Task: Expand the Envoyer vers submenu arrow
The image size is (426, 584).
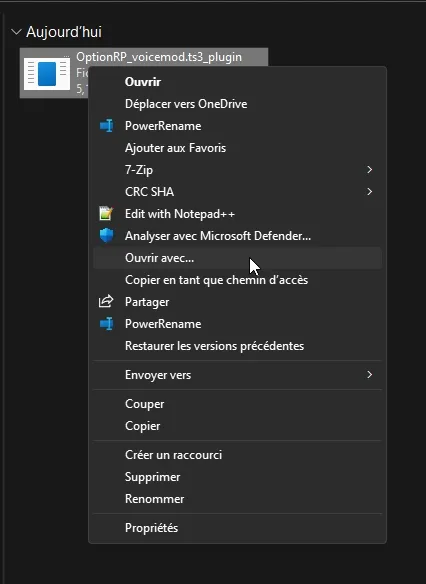Action: click(x=369, y=374)
